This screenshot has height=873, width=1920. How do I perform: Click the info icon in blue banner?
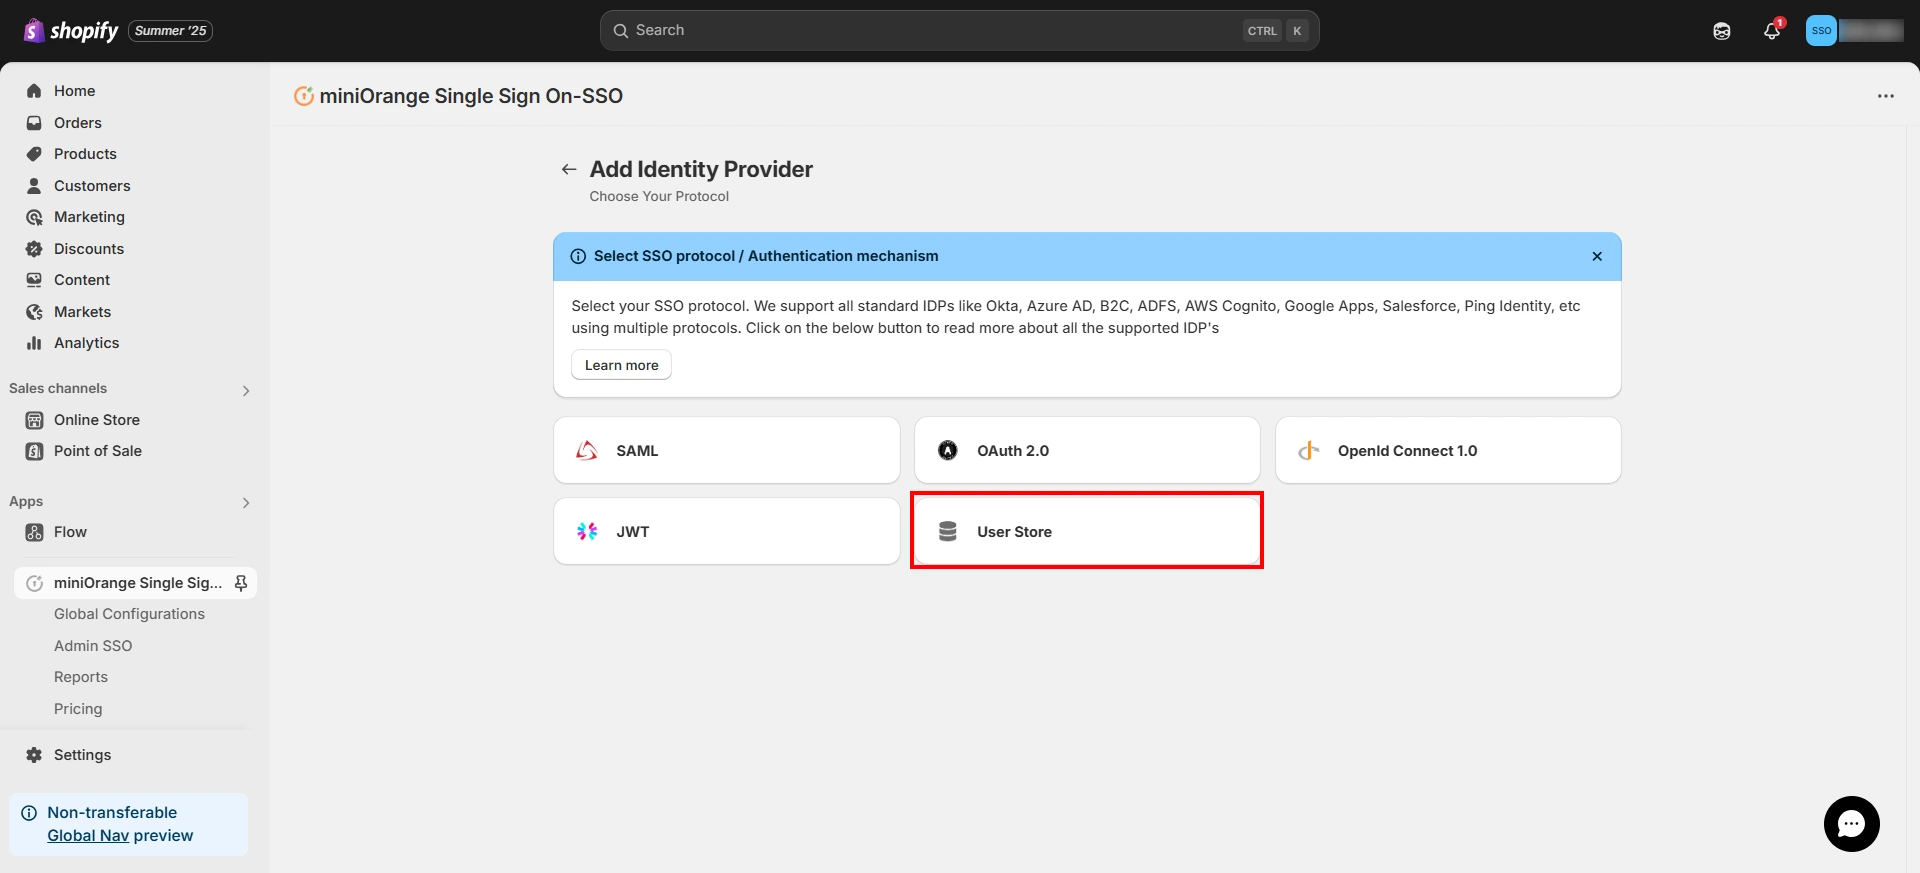[x=578, y=257]
